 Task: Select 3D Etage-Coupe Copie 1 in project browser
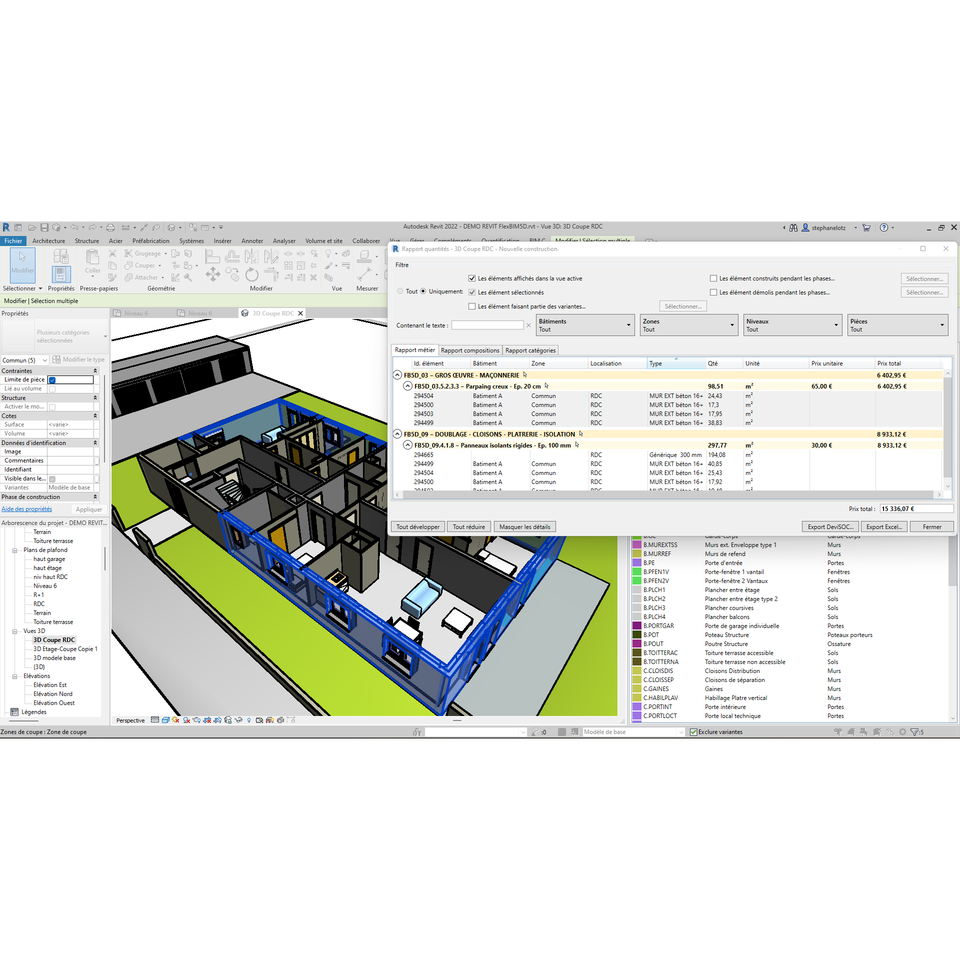pyautogui.click(x=65, y=649)
